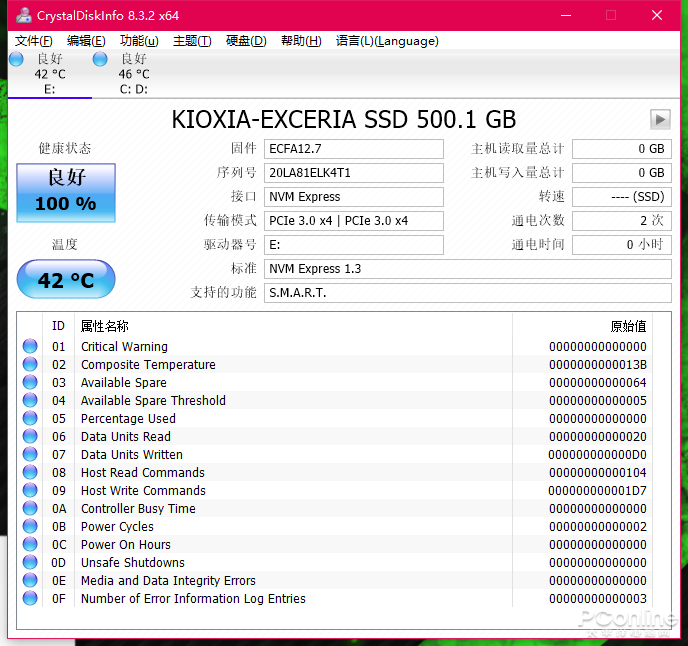Select the E: drive tab at 42 °C
The width and height of the screenshot is (688, 646).
coord(49,74)
